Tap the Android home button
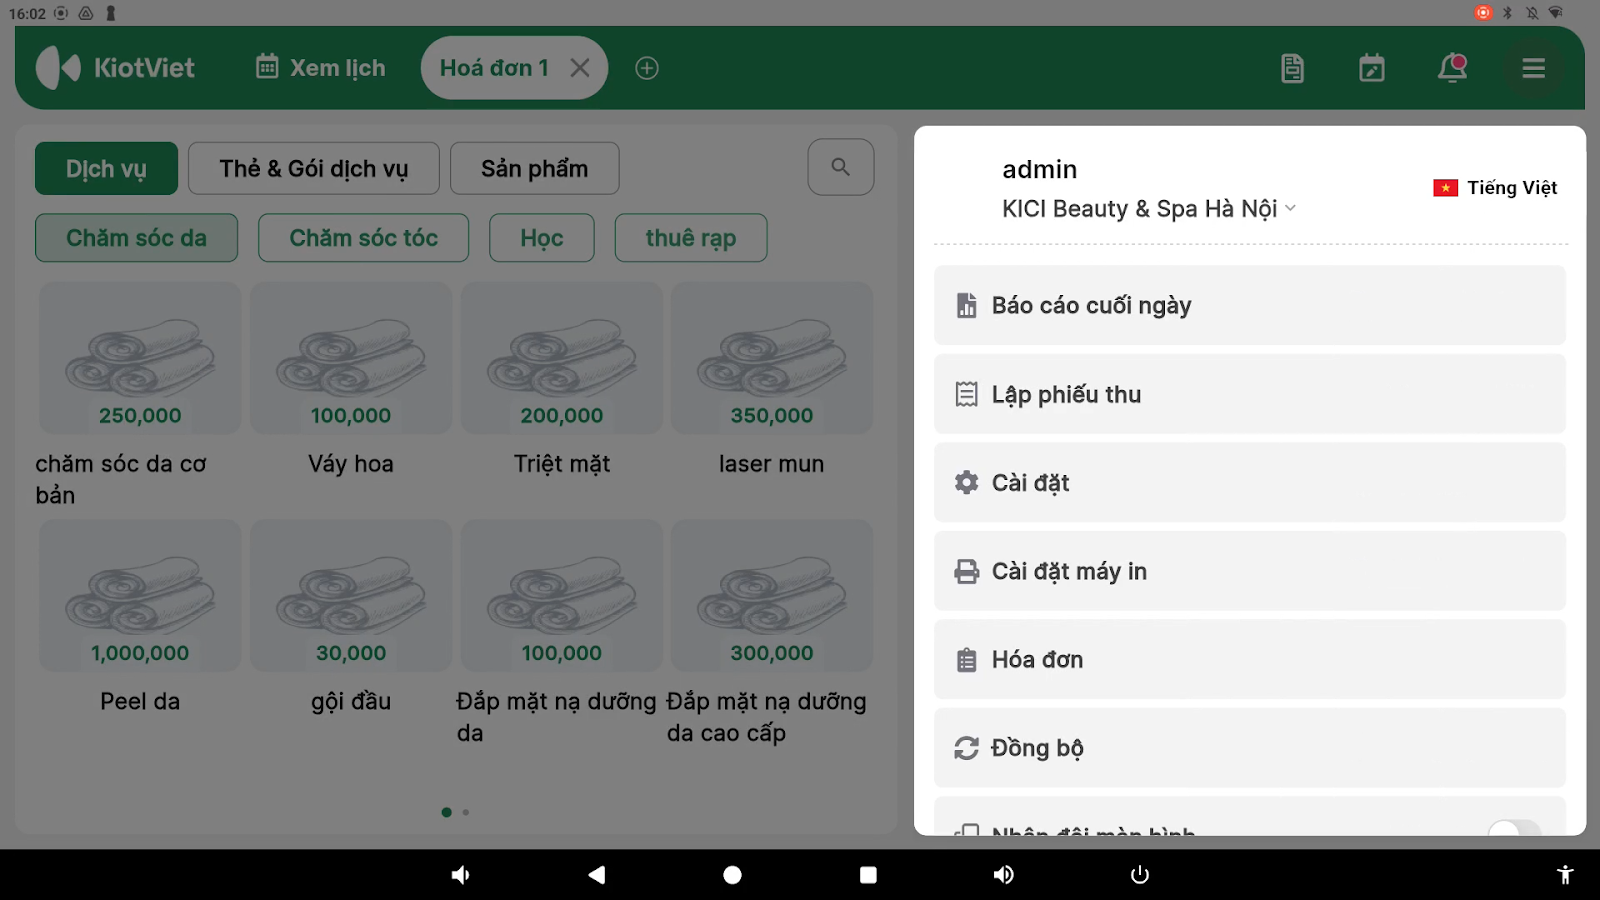Image resolution: width=1600 pixels, height=900 pixels. pos(732,875)
